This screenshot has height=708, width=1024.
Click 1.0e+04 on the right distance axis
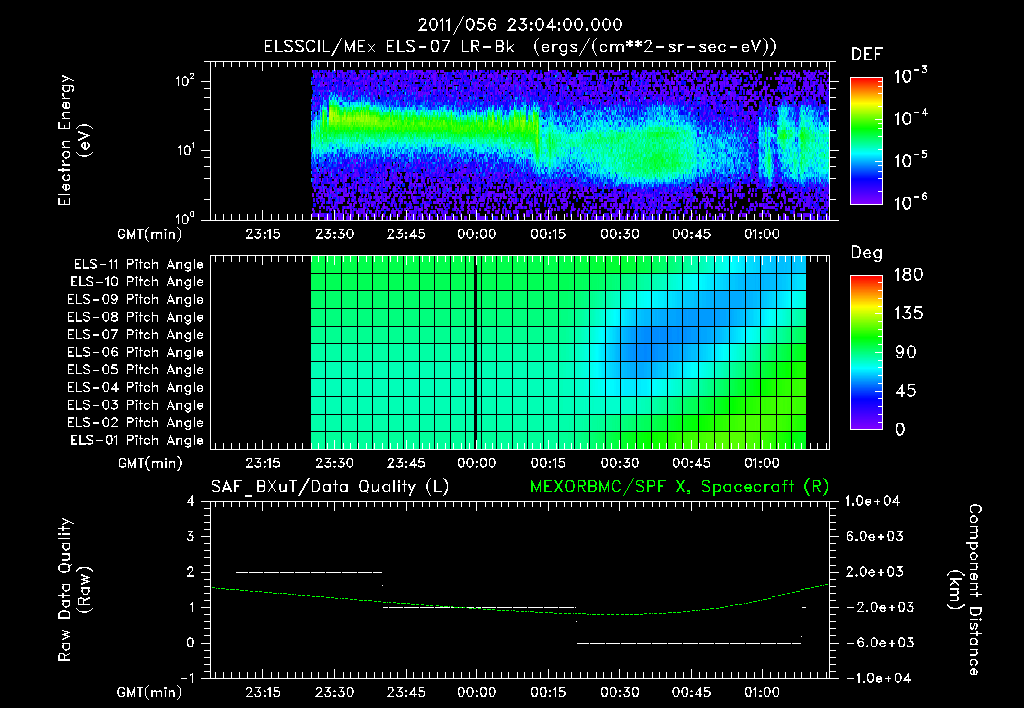(872, 502)
